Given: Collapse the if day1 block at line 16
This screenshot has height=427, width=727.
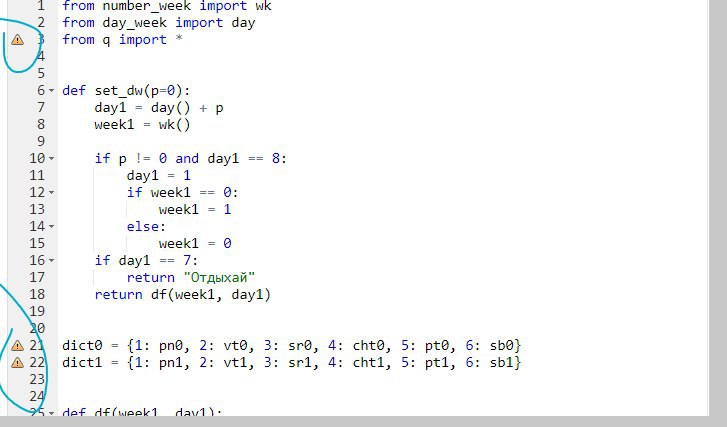Looking at the screenshot, I should tap(51, 261).
